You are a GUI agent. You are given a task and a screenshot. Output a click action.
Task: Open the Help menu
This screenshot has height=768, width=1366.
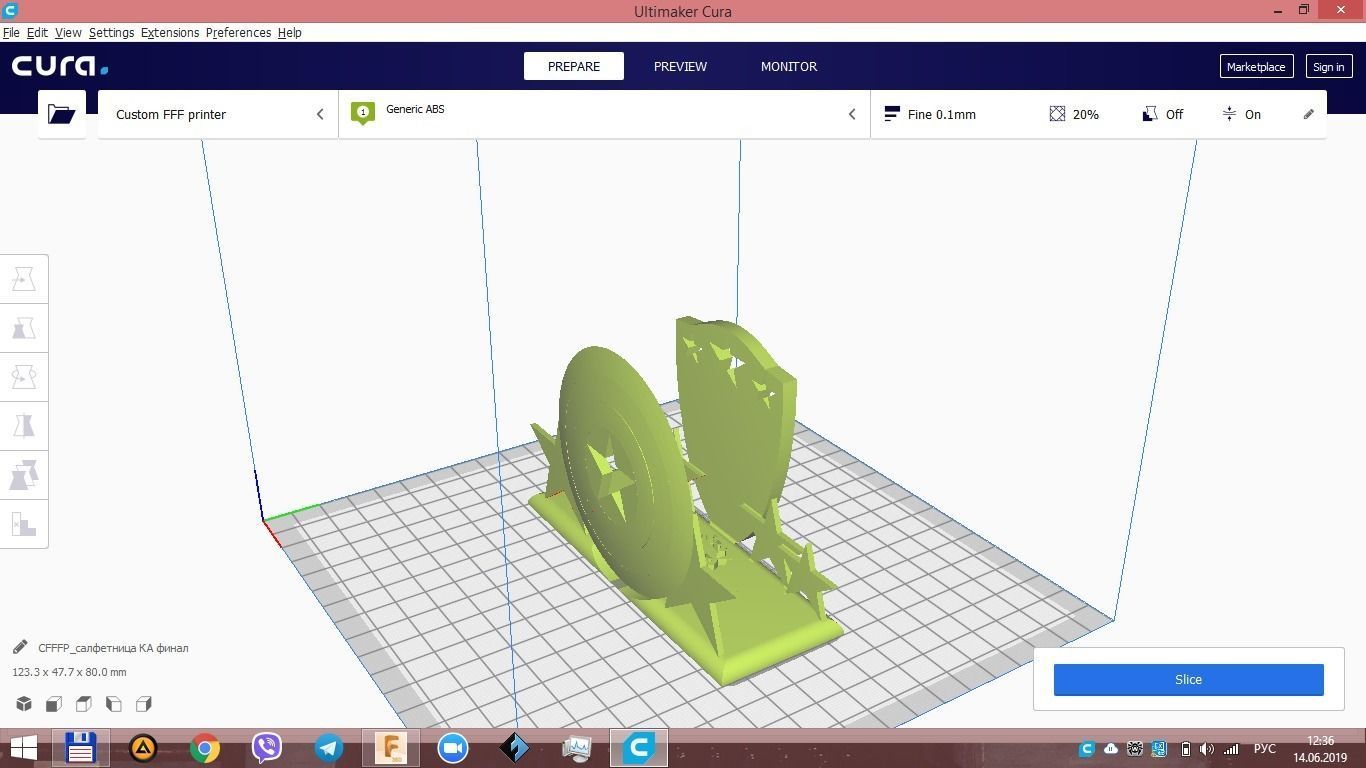click(289, 32)
